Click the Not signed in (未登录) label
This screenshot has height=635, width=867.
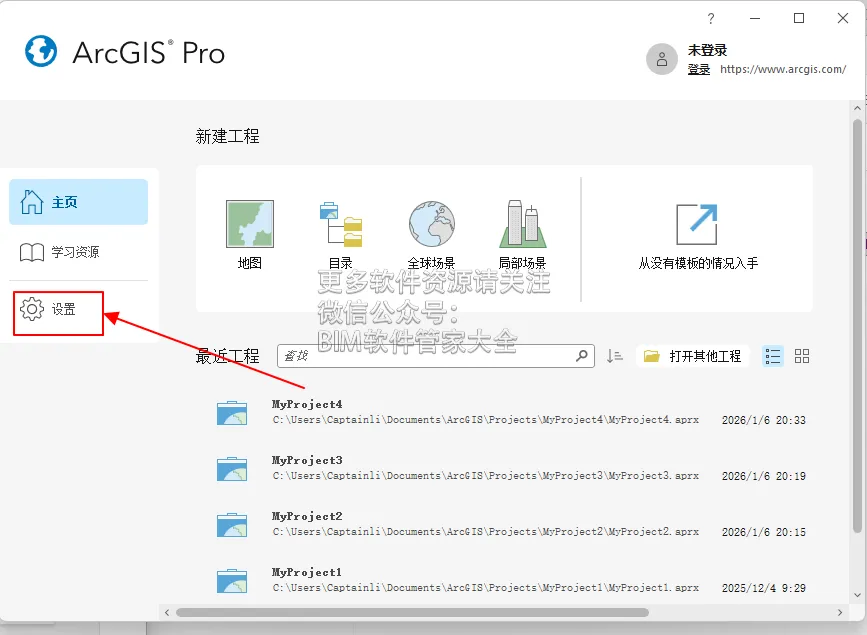(x=707, y=50)
